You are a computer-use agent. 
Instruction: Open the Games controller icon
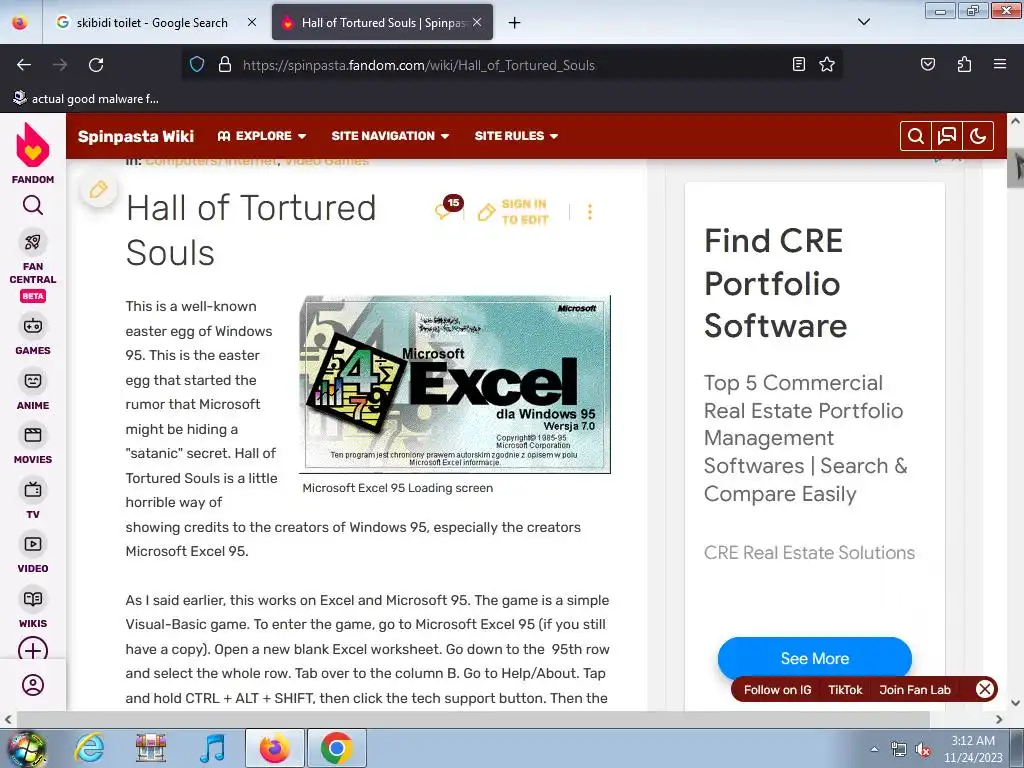[x=33, y=326]
